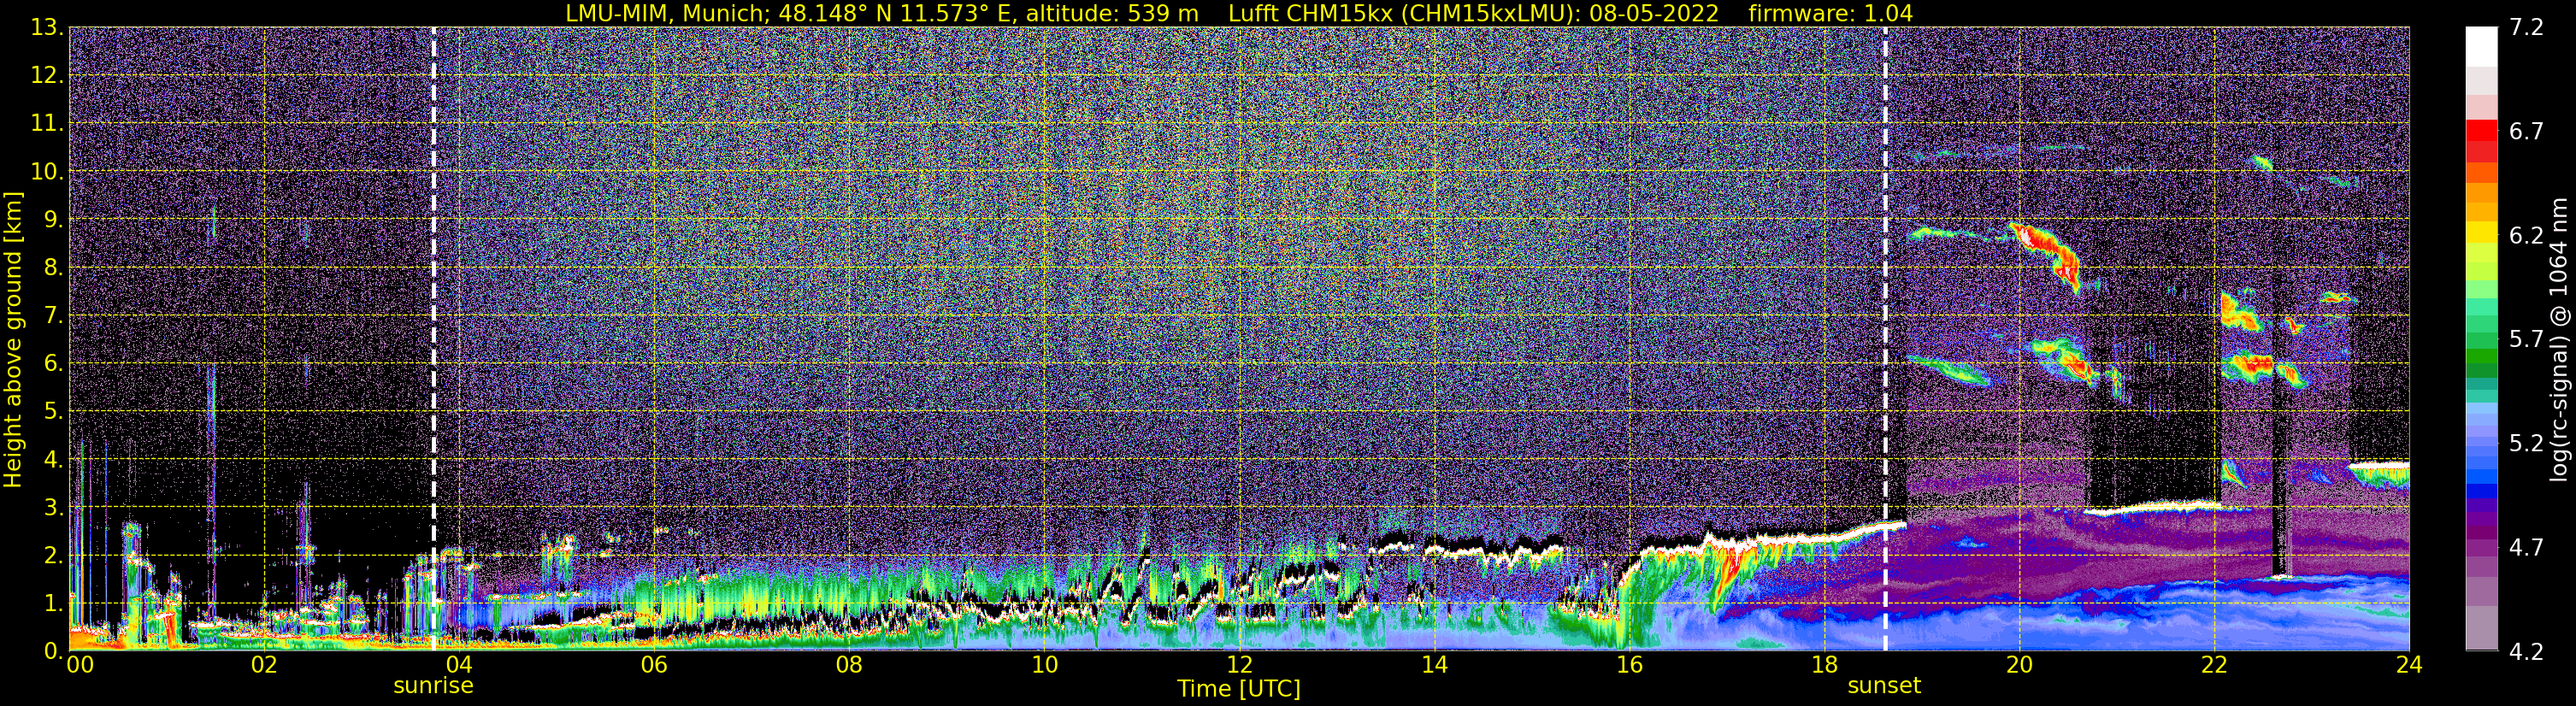Viewport: 2576px width, 706px height.
Task: Click the 'log(rc-signal) @ 1064 nm' colorbar label
Action: [x=2558, y=339]
